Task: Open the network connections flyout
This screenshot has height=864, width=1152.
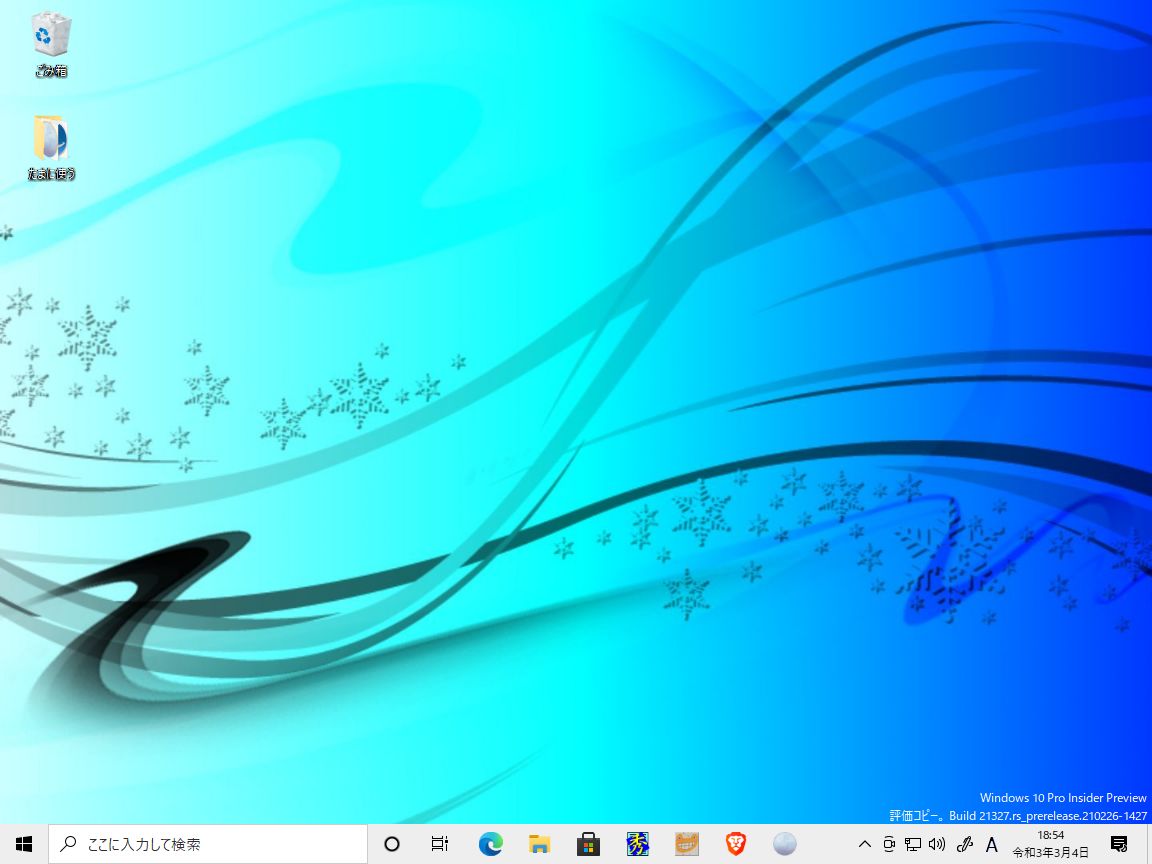Action: click(x=912, y=844)
